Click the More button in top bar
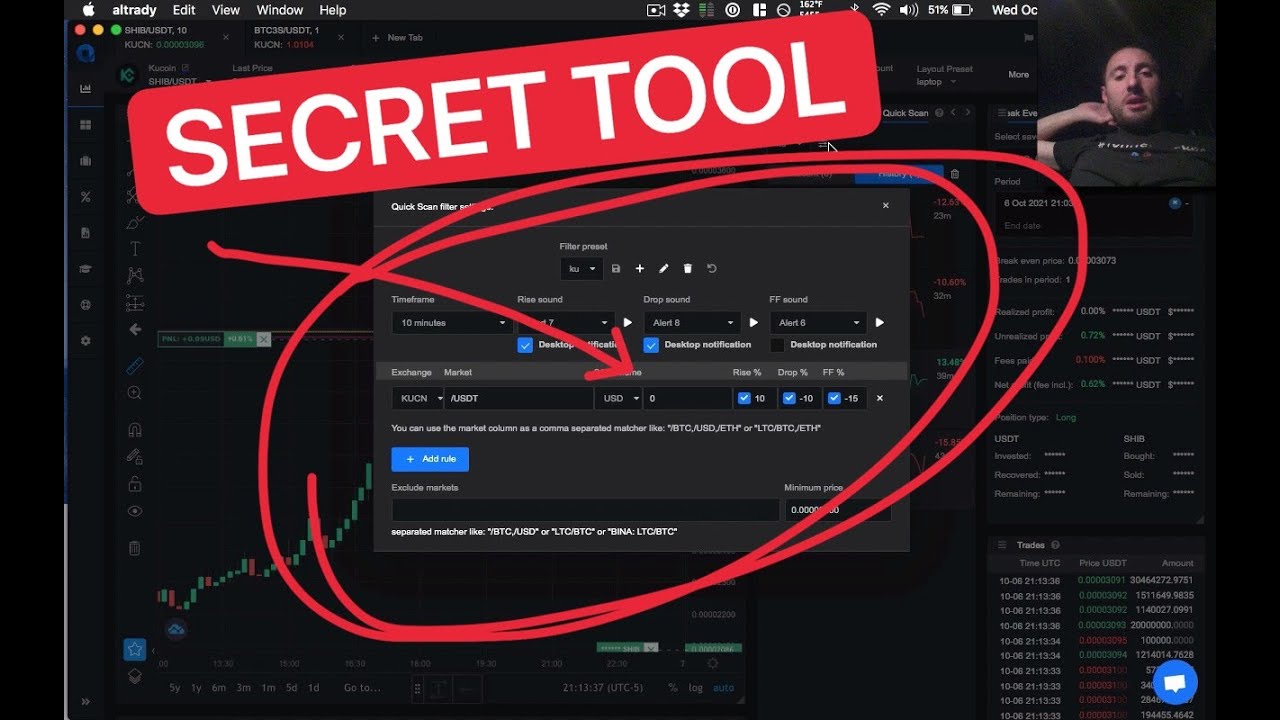 pos(1018,75)
